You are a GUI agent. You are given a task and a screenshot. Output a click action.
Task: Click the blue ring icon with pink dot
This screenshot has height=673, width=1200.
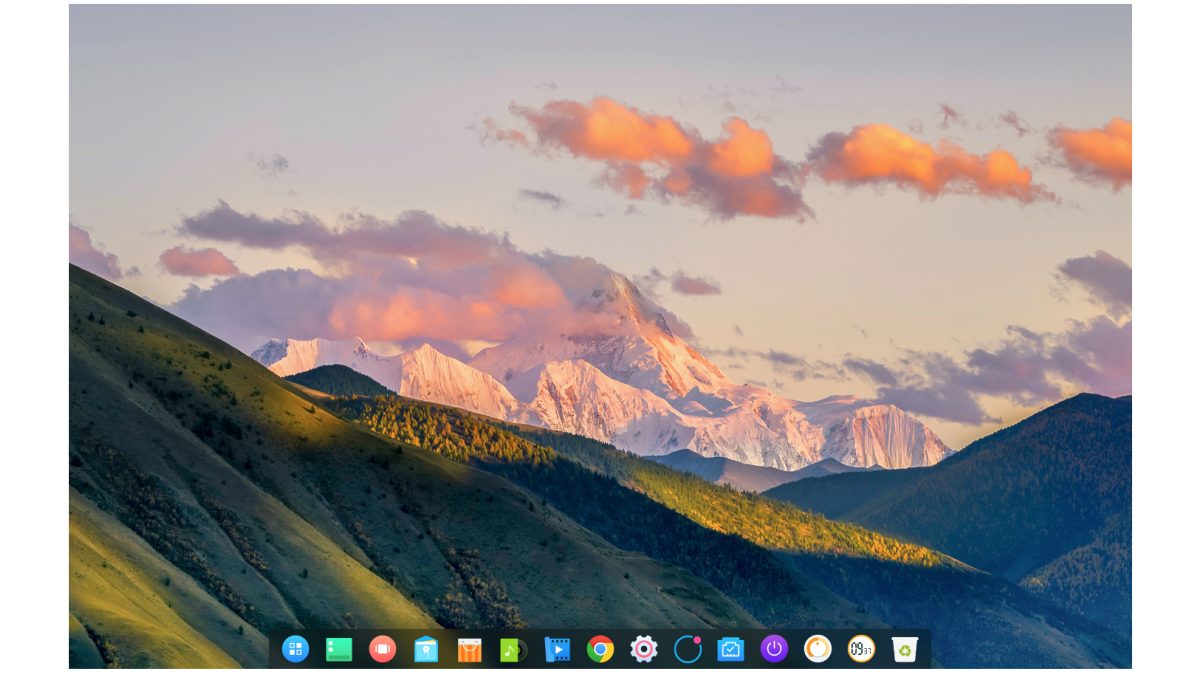point(688,649)
